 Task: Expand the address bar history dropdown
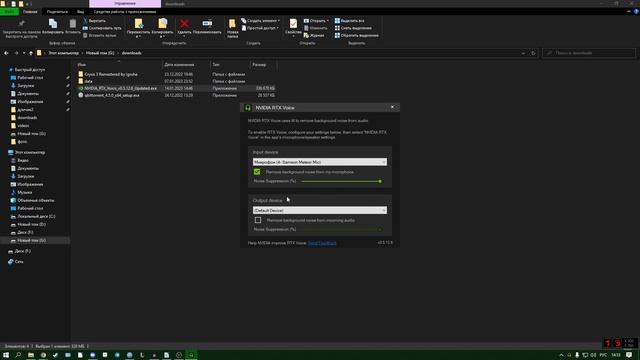[523, 53]
